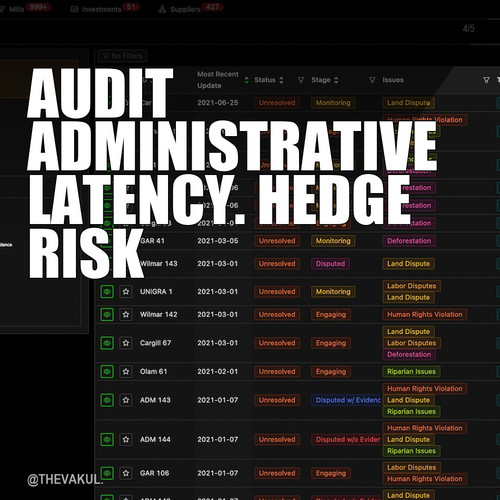Screen dimensions: 500x500
Task: Star the Cargill 67 row
Action: (x=126, y=343)
